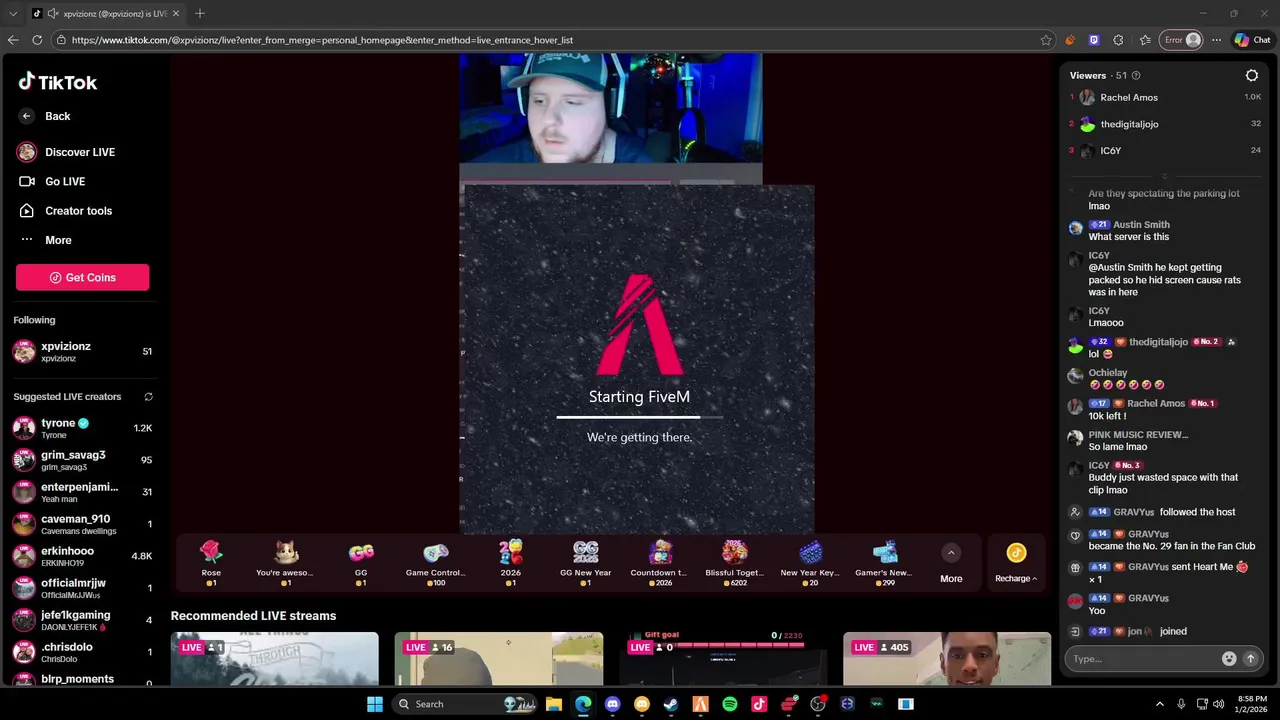Open Discord from taskbar
The image size is (1280, 720).
point(612,704)
